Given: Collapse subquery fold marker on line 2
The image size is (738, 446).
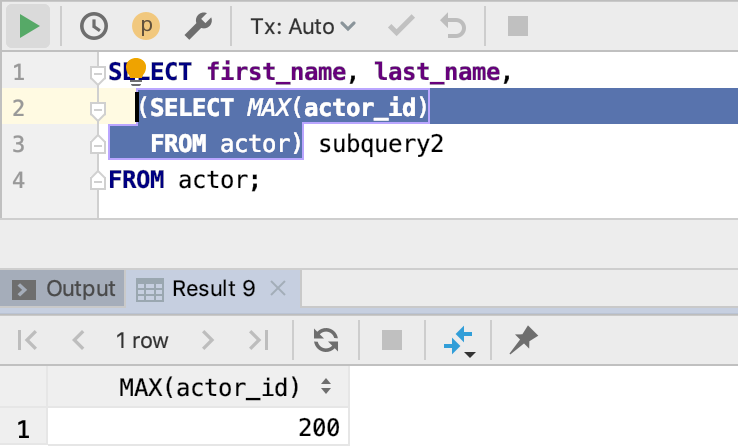Looking at the screenshot, I should point(97,109).
